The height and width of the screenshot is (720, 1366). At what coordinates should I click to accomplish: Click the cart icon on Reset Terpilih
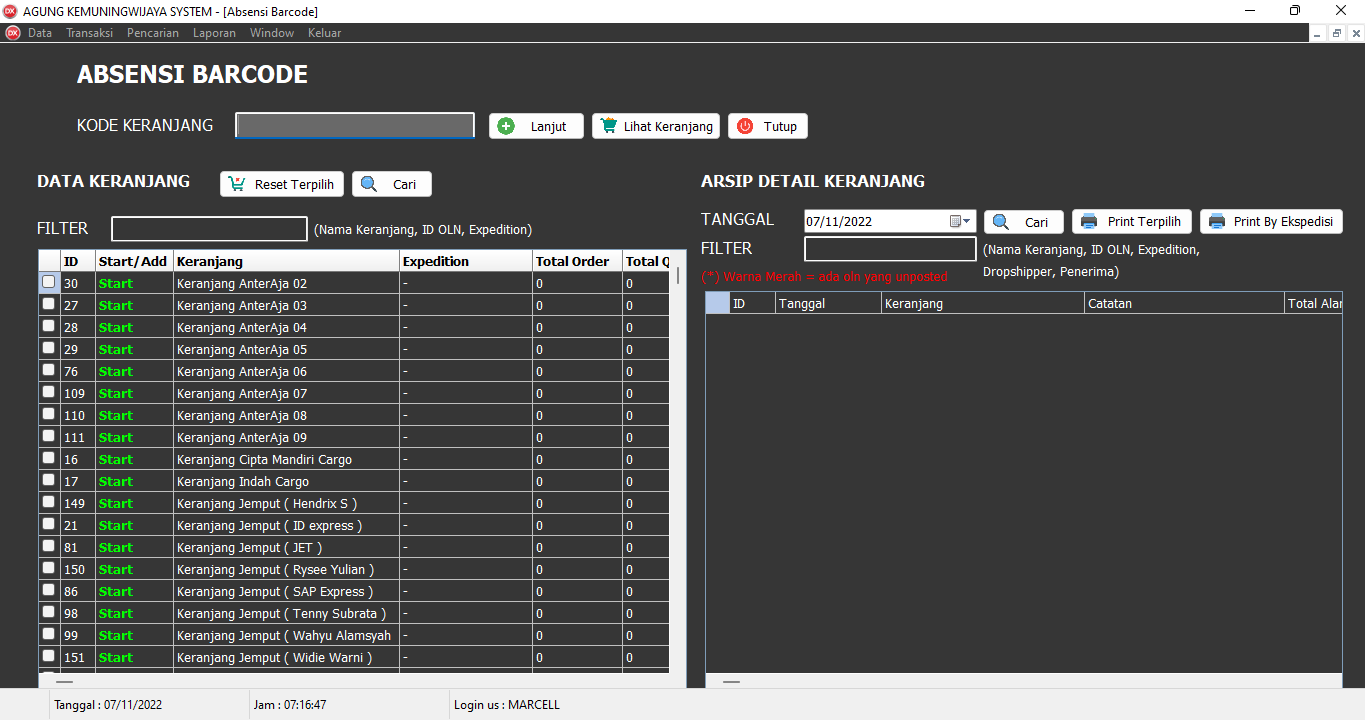point(237,184)
